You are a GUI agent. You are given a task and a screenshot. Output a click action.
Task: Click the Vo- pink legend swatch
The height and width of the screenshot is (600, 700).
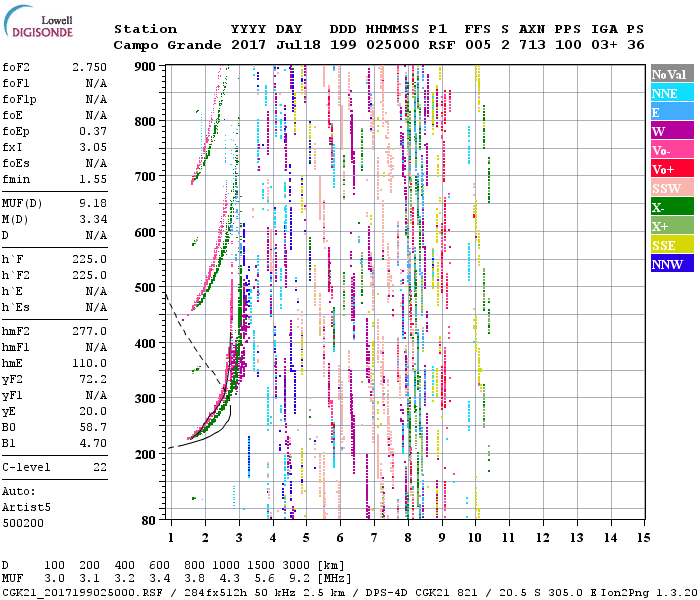point(672,150)
